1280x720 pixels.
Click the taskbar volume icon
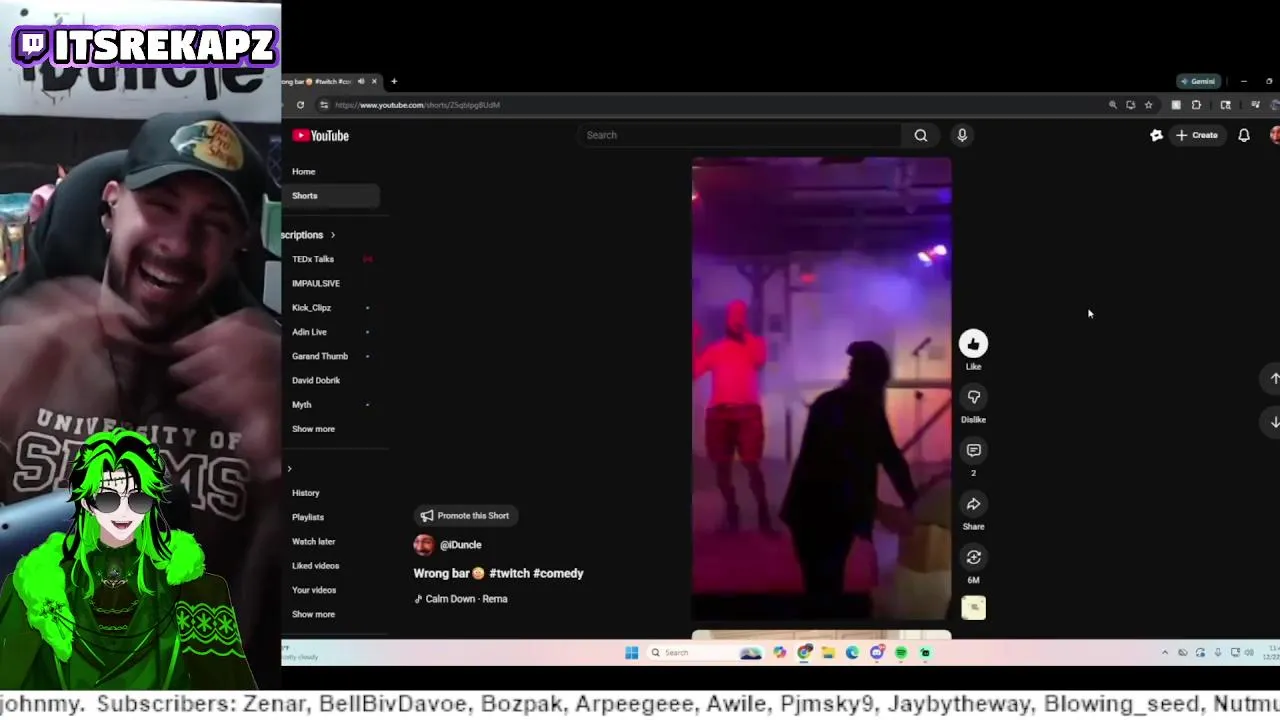click(1248, 653)
